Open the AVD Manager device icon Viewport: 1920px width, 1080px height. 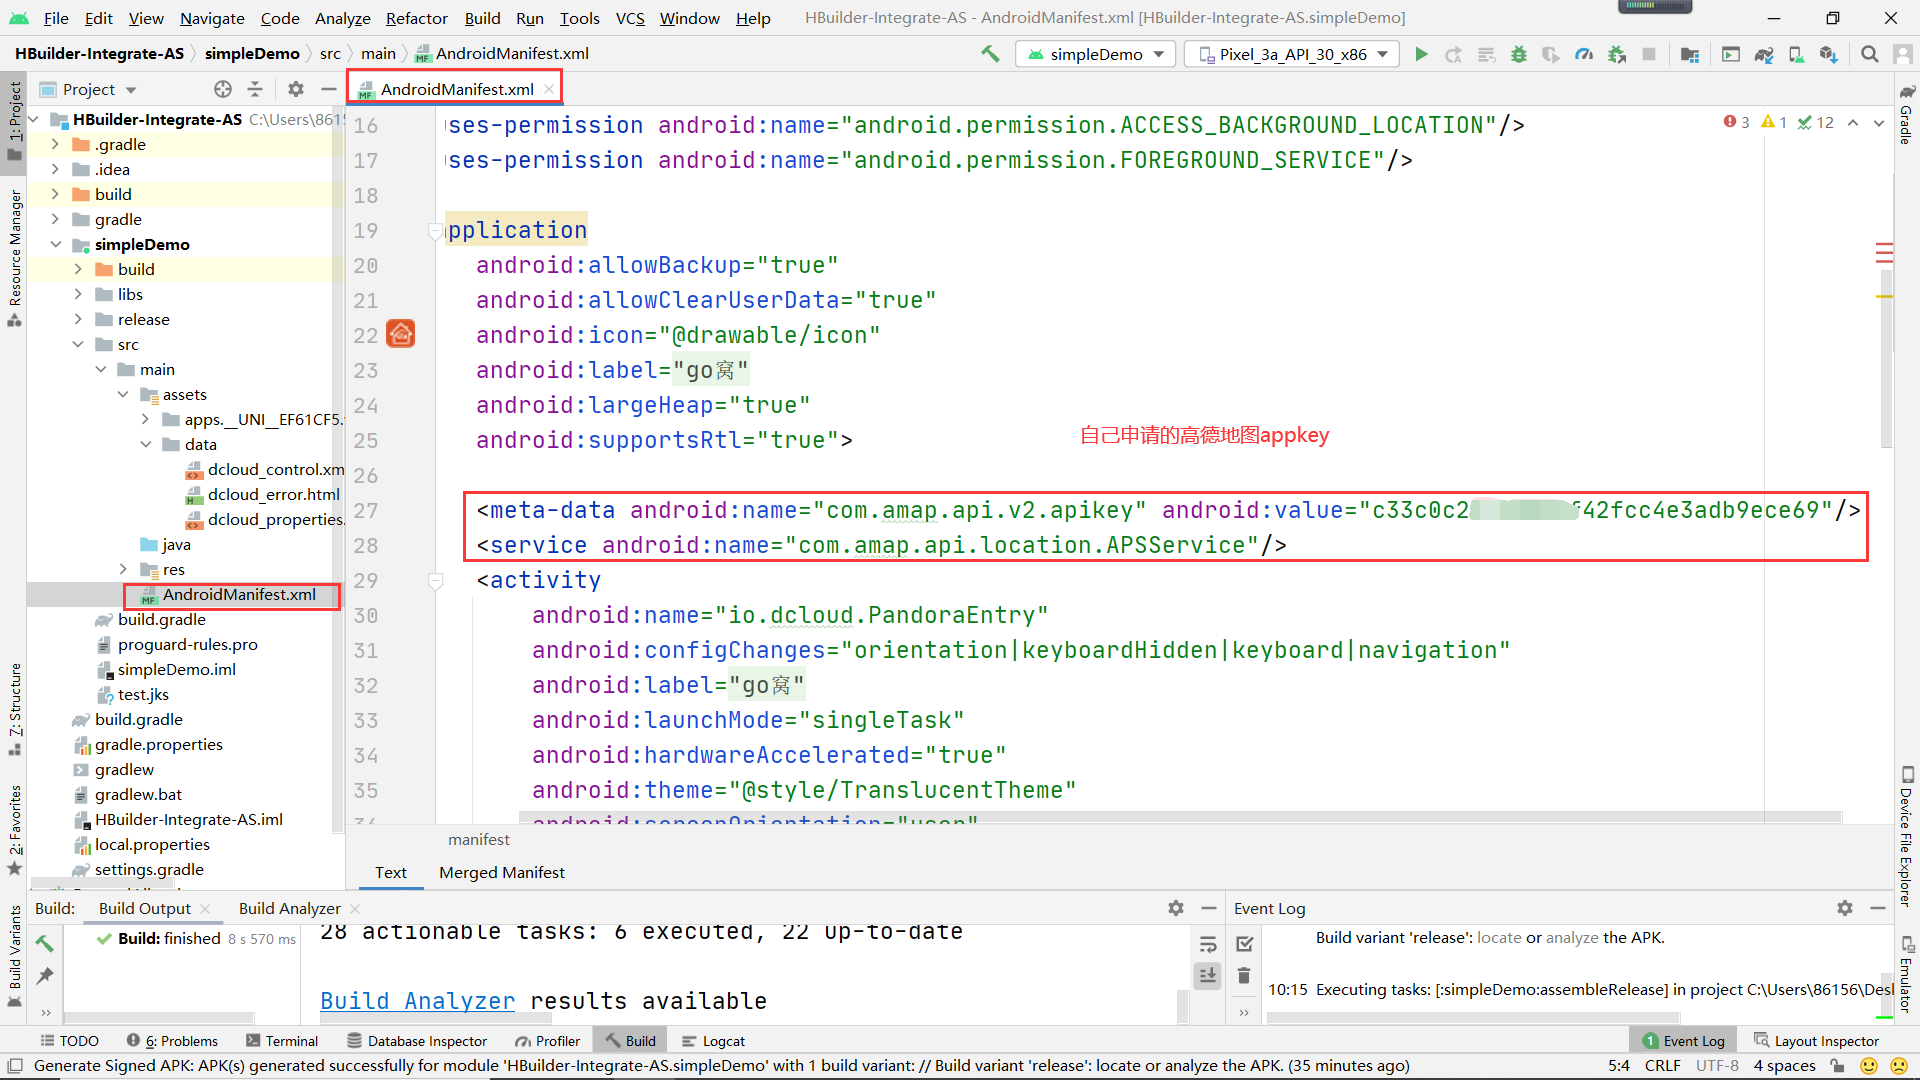1796,54
